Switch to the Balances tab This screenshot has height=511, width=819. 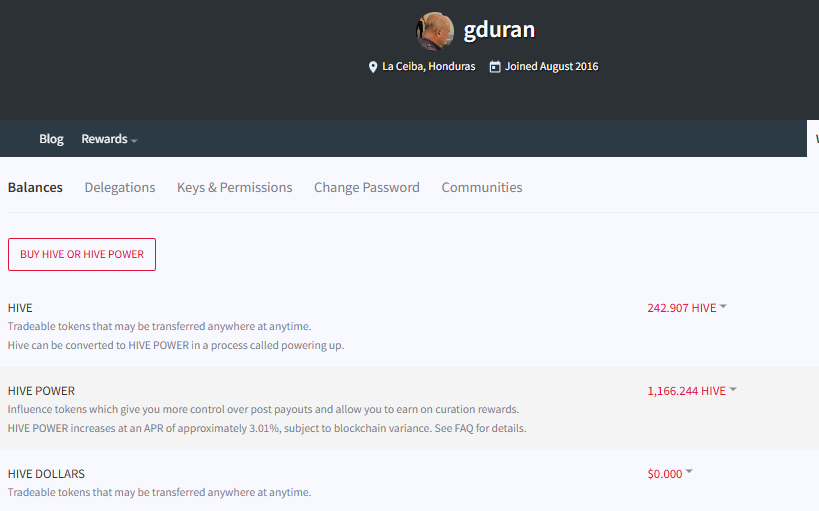(35, 187)
